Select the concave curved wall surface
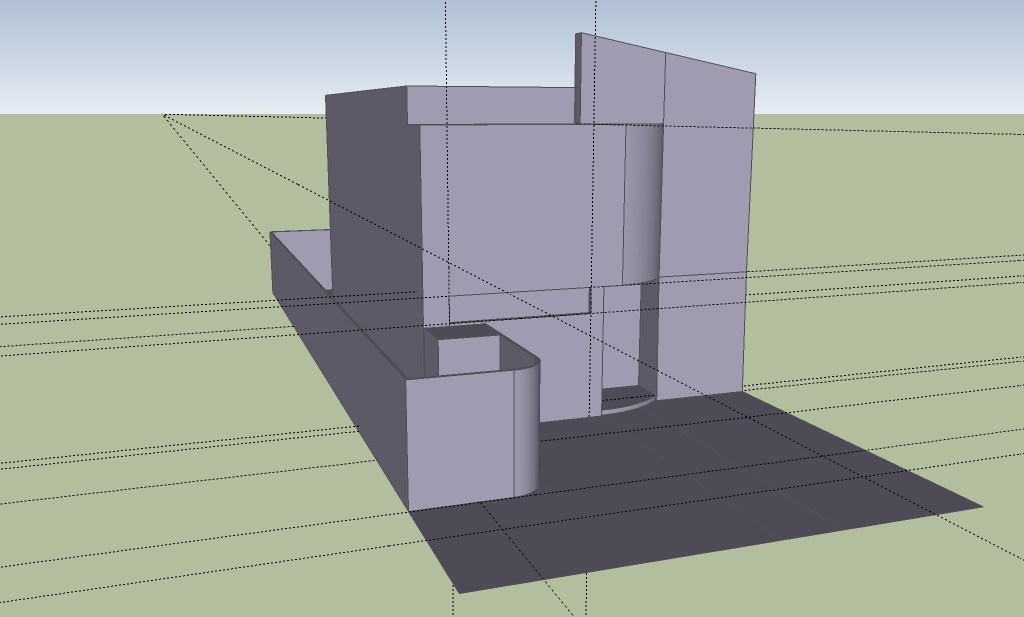The image size is (1024, 617). pyautogui.click(x=643, y=200)
